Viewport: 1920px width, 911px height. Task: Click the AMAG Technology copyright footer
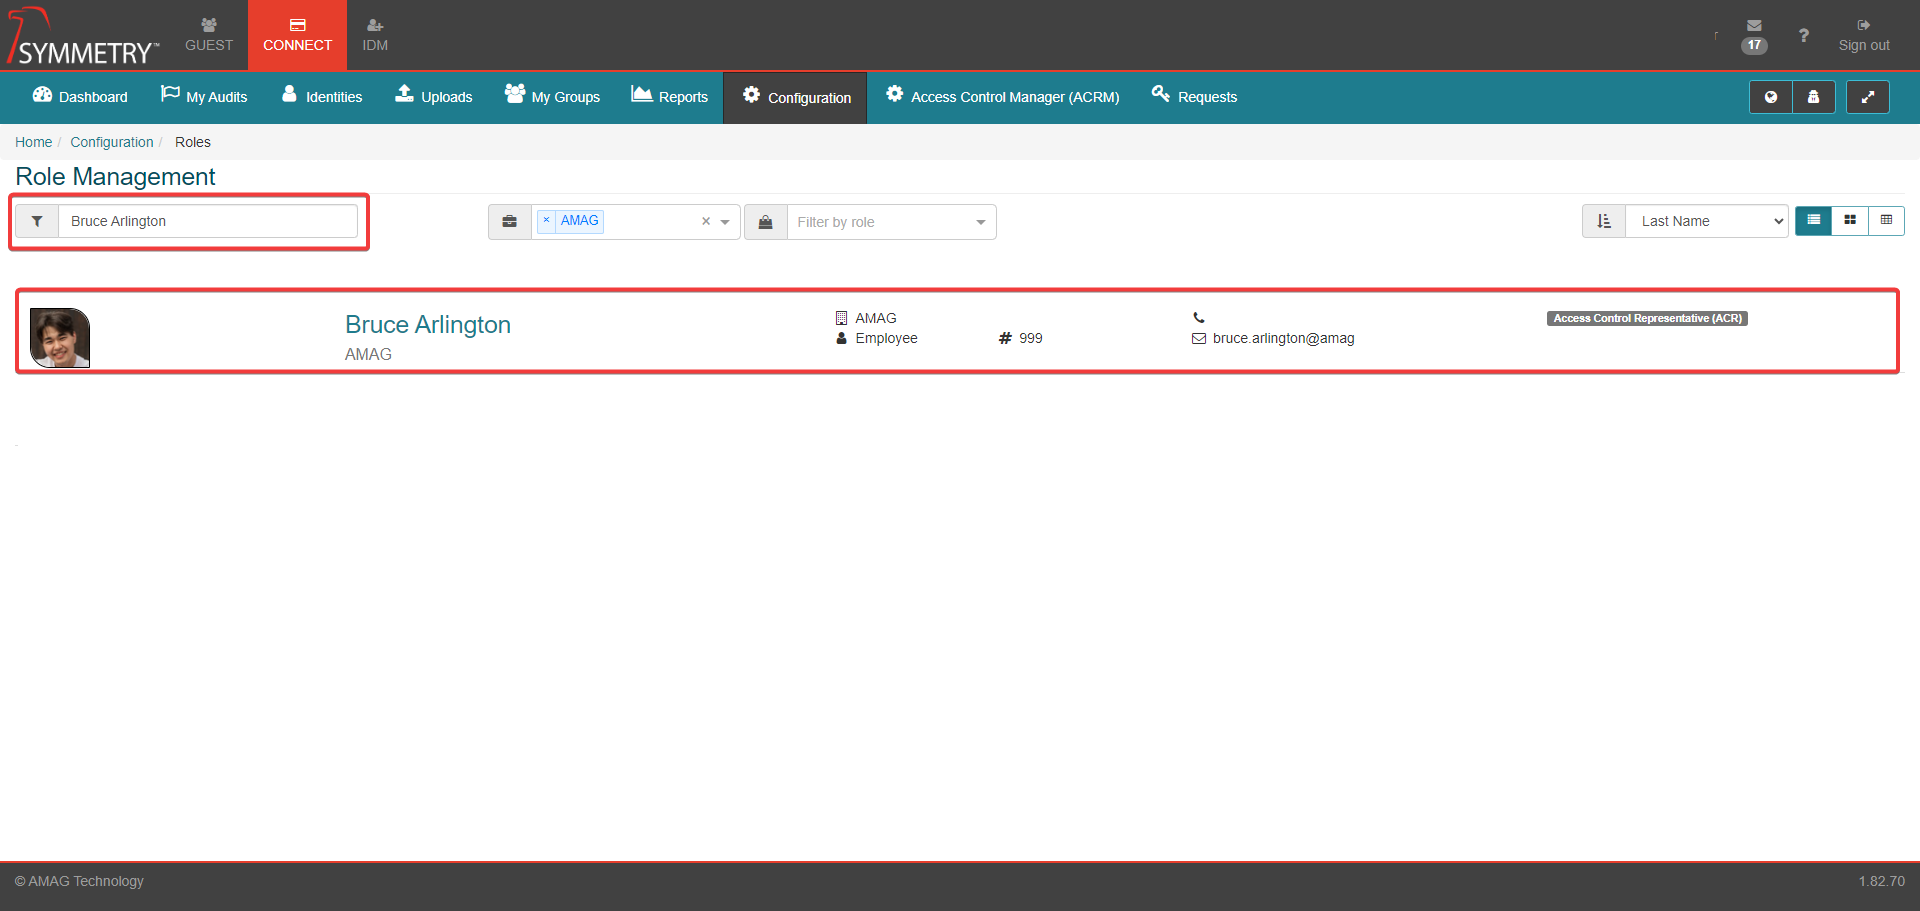tap(79, 881)
